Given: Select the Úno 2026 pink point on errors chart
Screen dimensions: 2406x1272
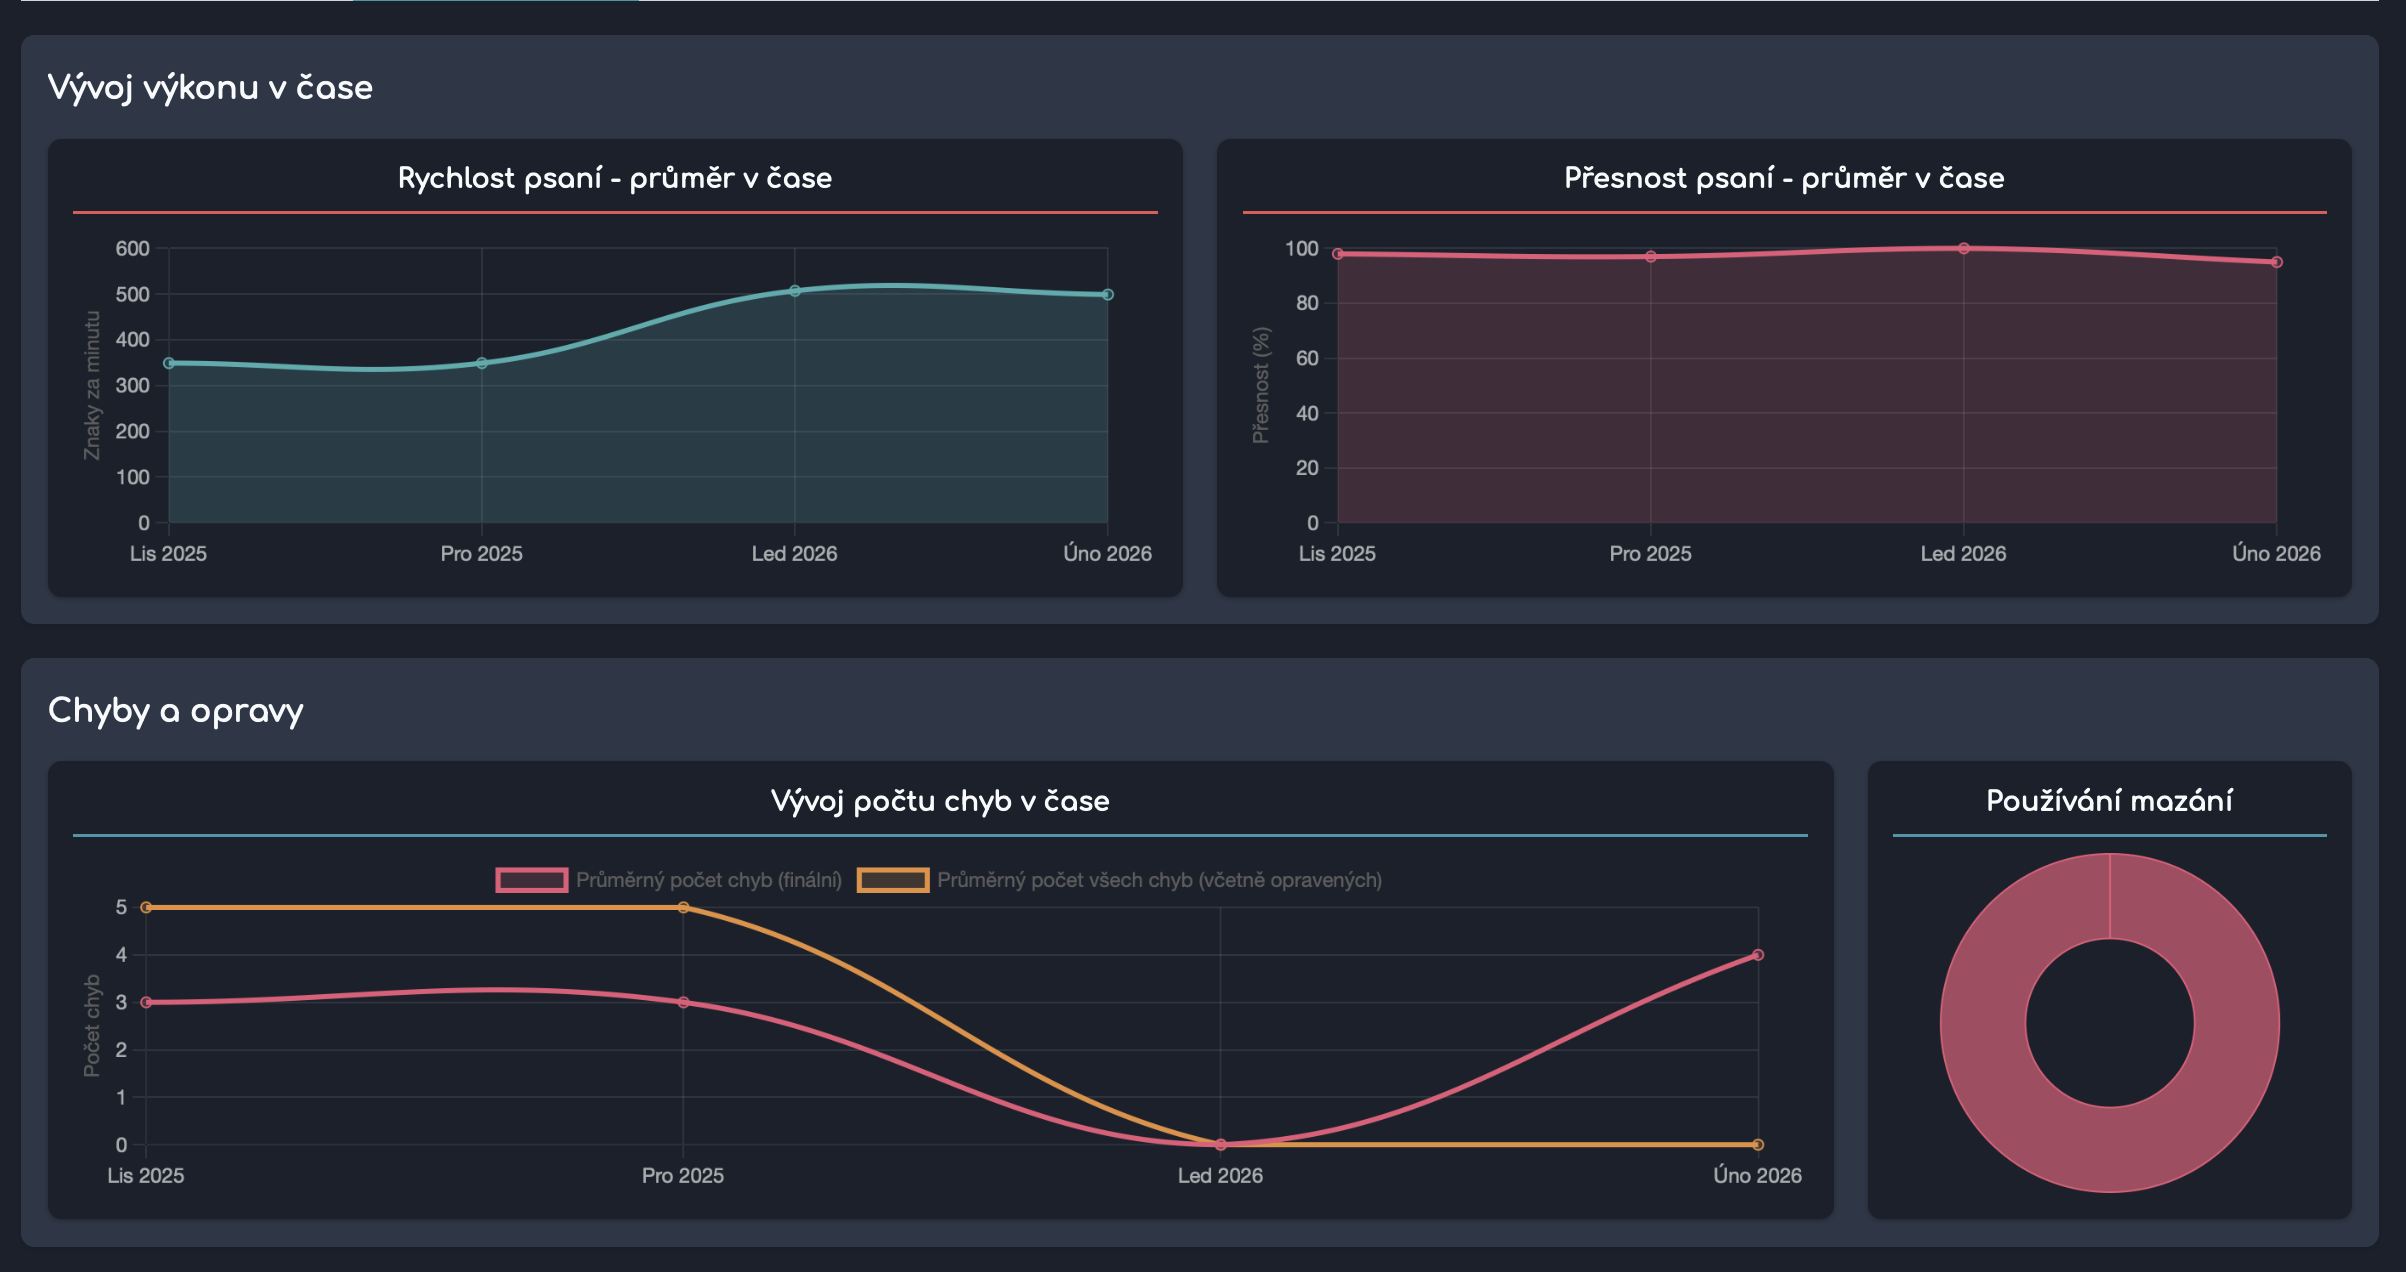Looking at the screenshot, I should coord(1758,954).
